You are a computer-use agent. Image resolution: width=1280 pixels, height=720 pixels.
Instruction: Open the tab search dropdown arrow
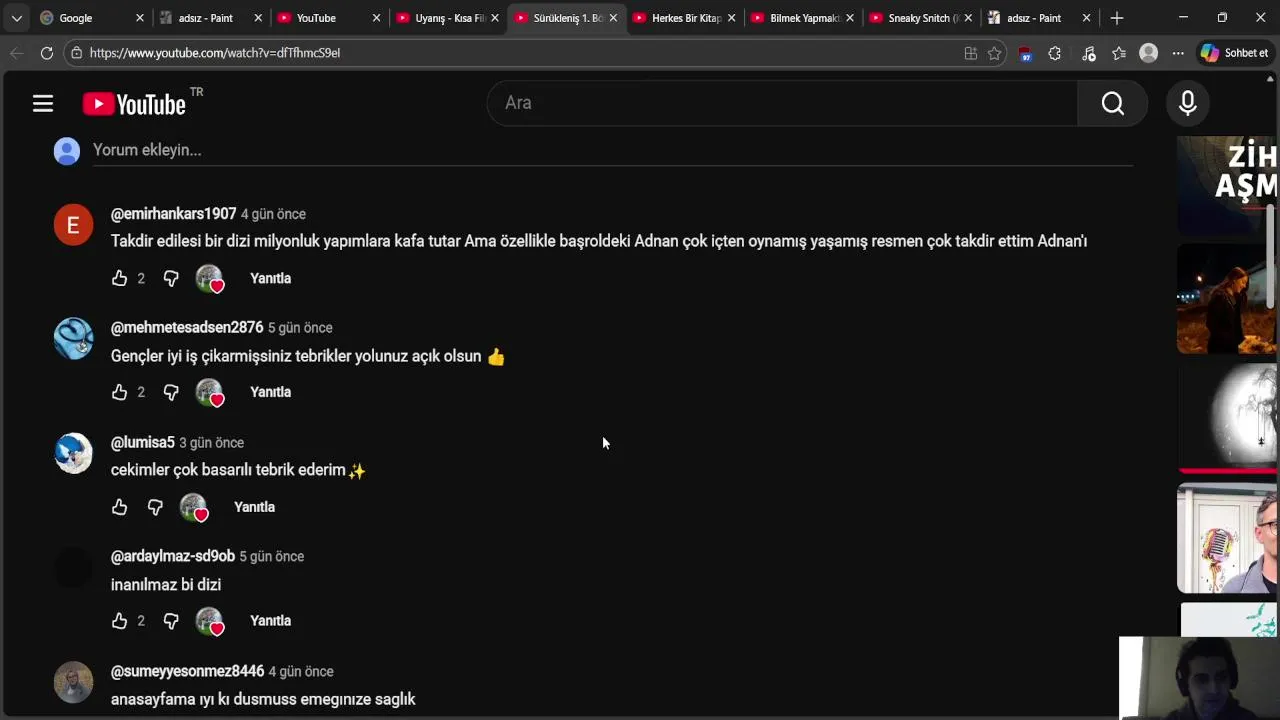tap(16, 18)
